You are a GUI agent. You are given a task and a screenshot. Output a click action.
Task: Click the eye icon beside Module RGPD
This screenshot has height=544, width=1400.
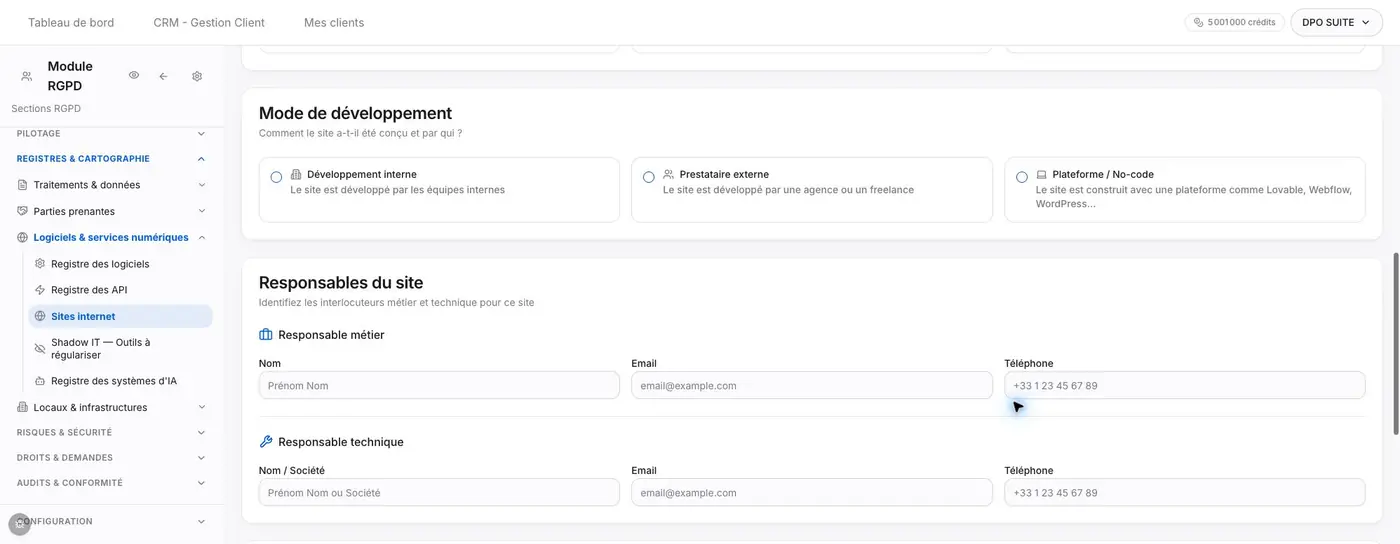(x=134, y=75)
